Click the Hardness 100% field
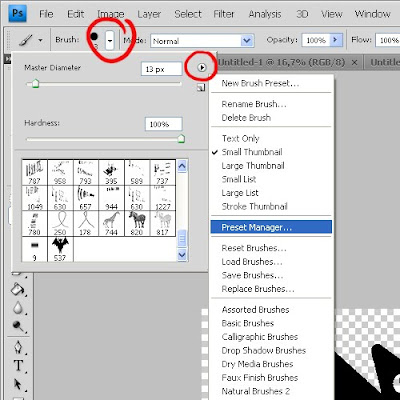This screenshot has height=400, width=400. (x=163, y=124)
